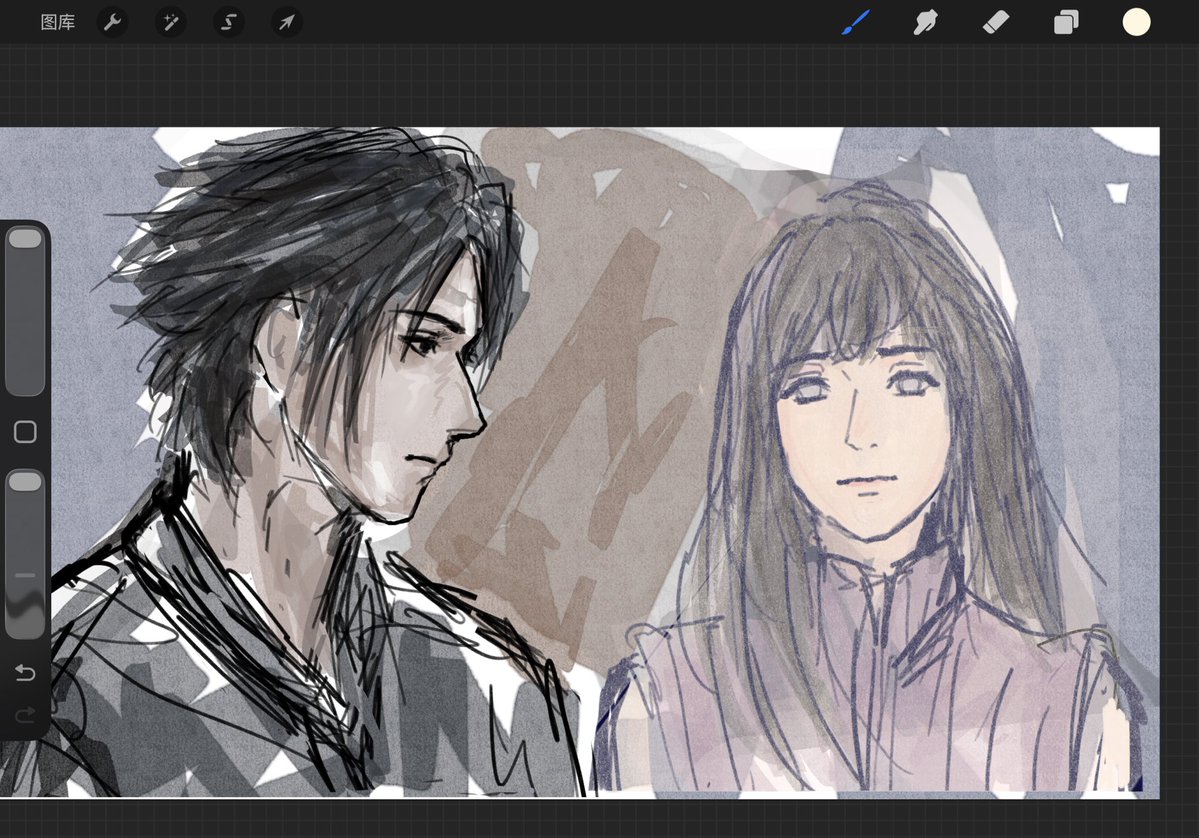Screen dimensions: 1199x838
Task: Open the 图库 gallery
Action: coord(57,22)
